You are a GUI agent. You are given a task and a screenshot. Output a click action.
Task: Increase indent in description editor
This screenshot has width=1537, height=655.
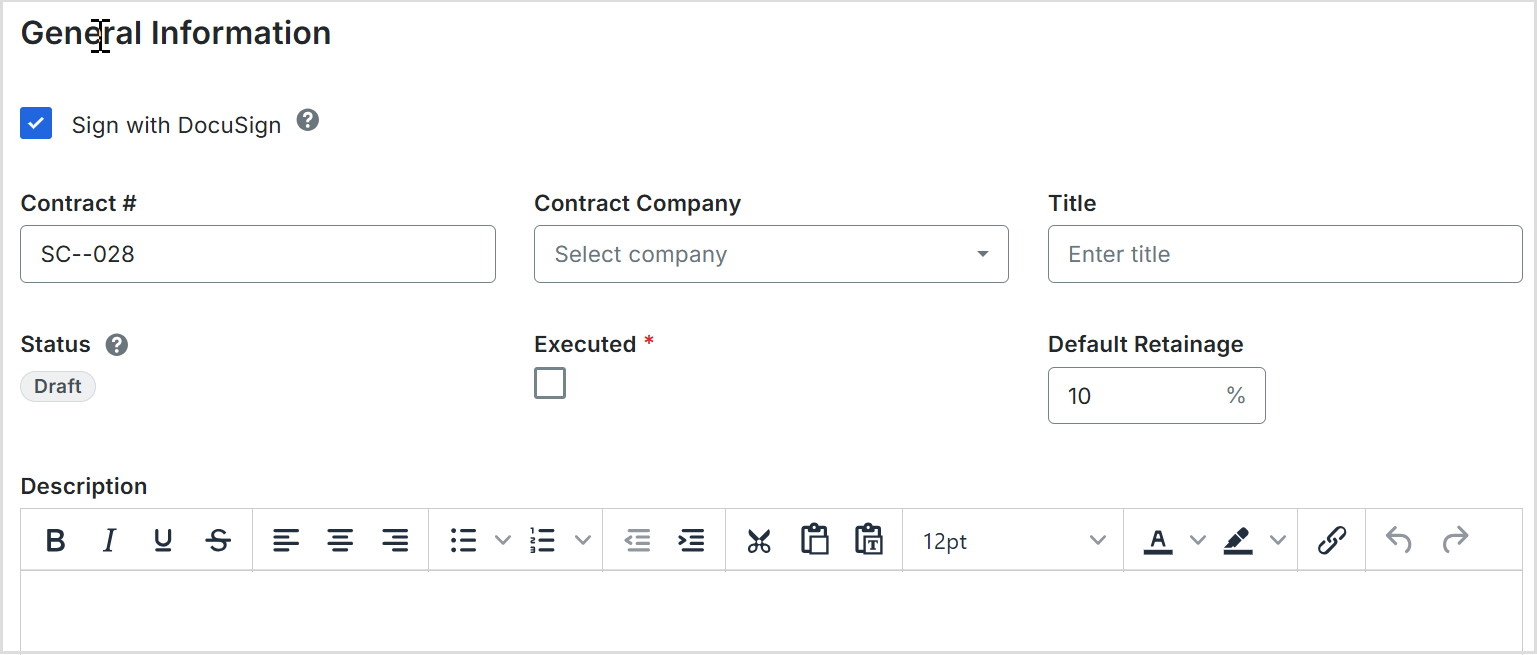(x=691, y=541)
